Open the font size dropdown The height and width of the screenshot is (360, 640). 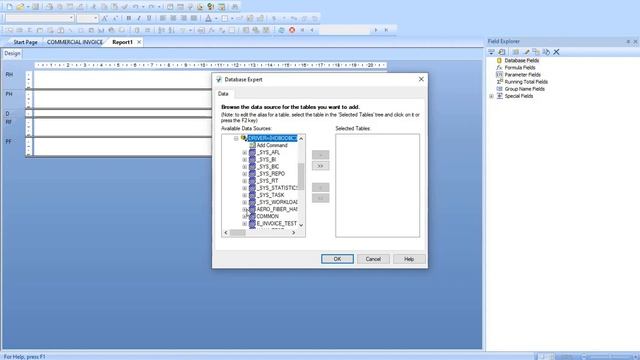(x=96, y=18)
